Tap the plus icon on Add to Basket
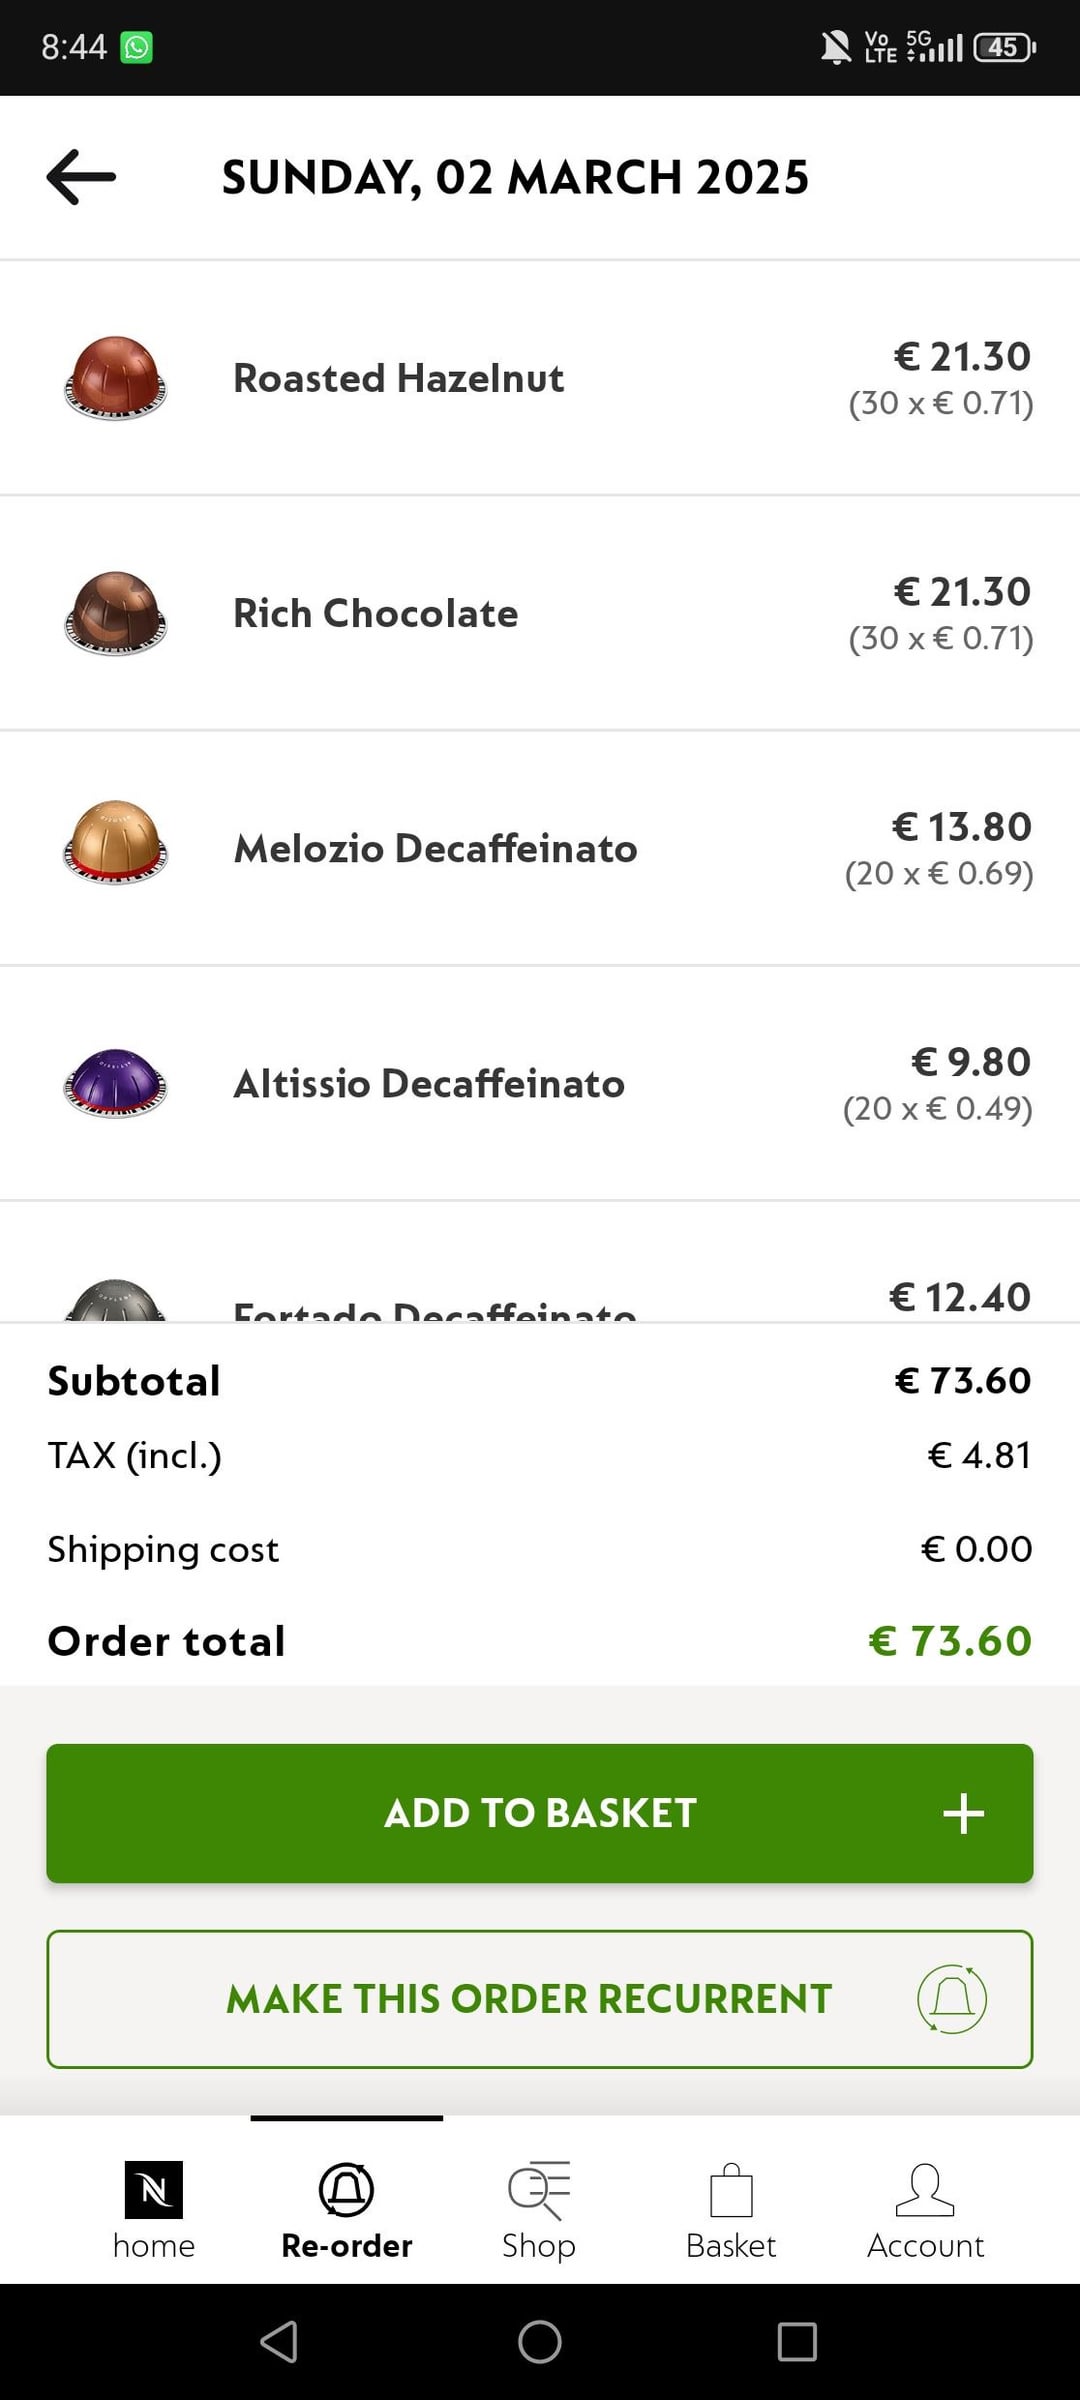Viewport: 1080px width, 2400px height. [963, 1813]
